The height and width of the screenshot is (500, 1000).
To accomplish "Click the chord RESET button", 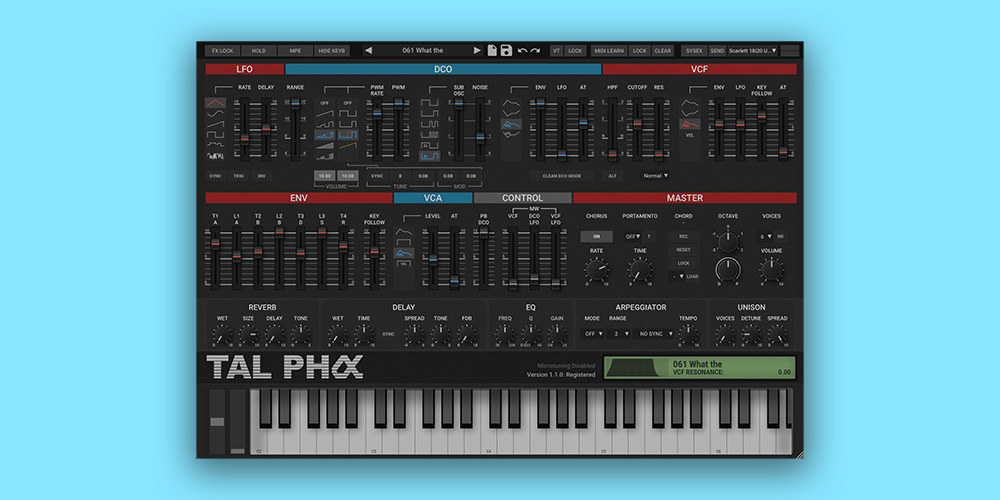I will (x=683, y=250).
